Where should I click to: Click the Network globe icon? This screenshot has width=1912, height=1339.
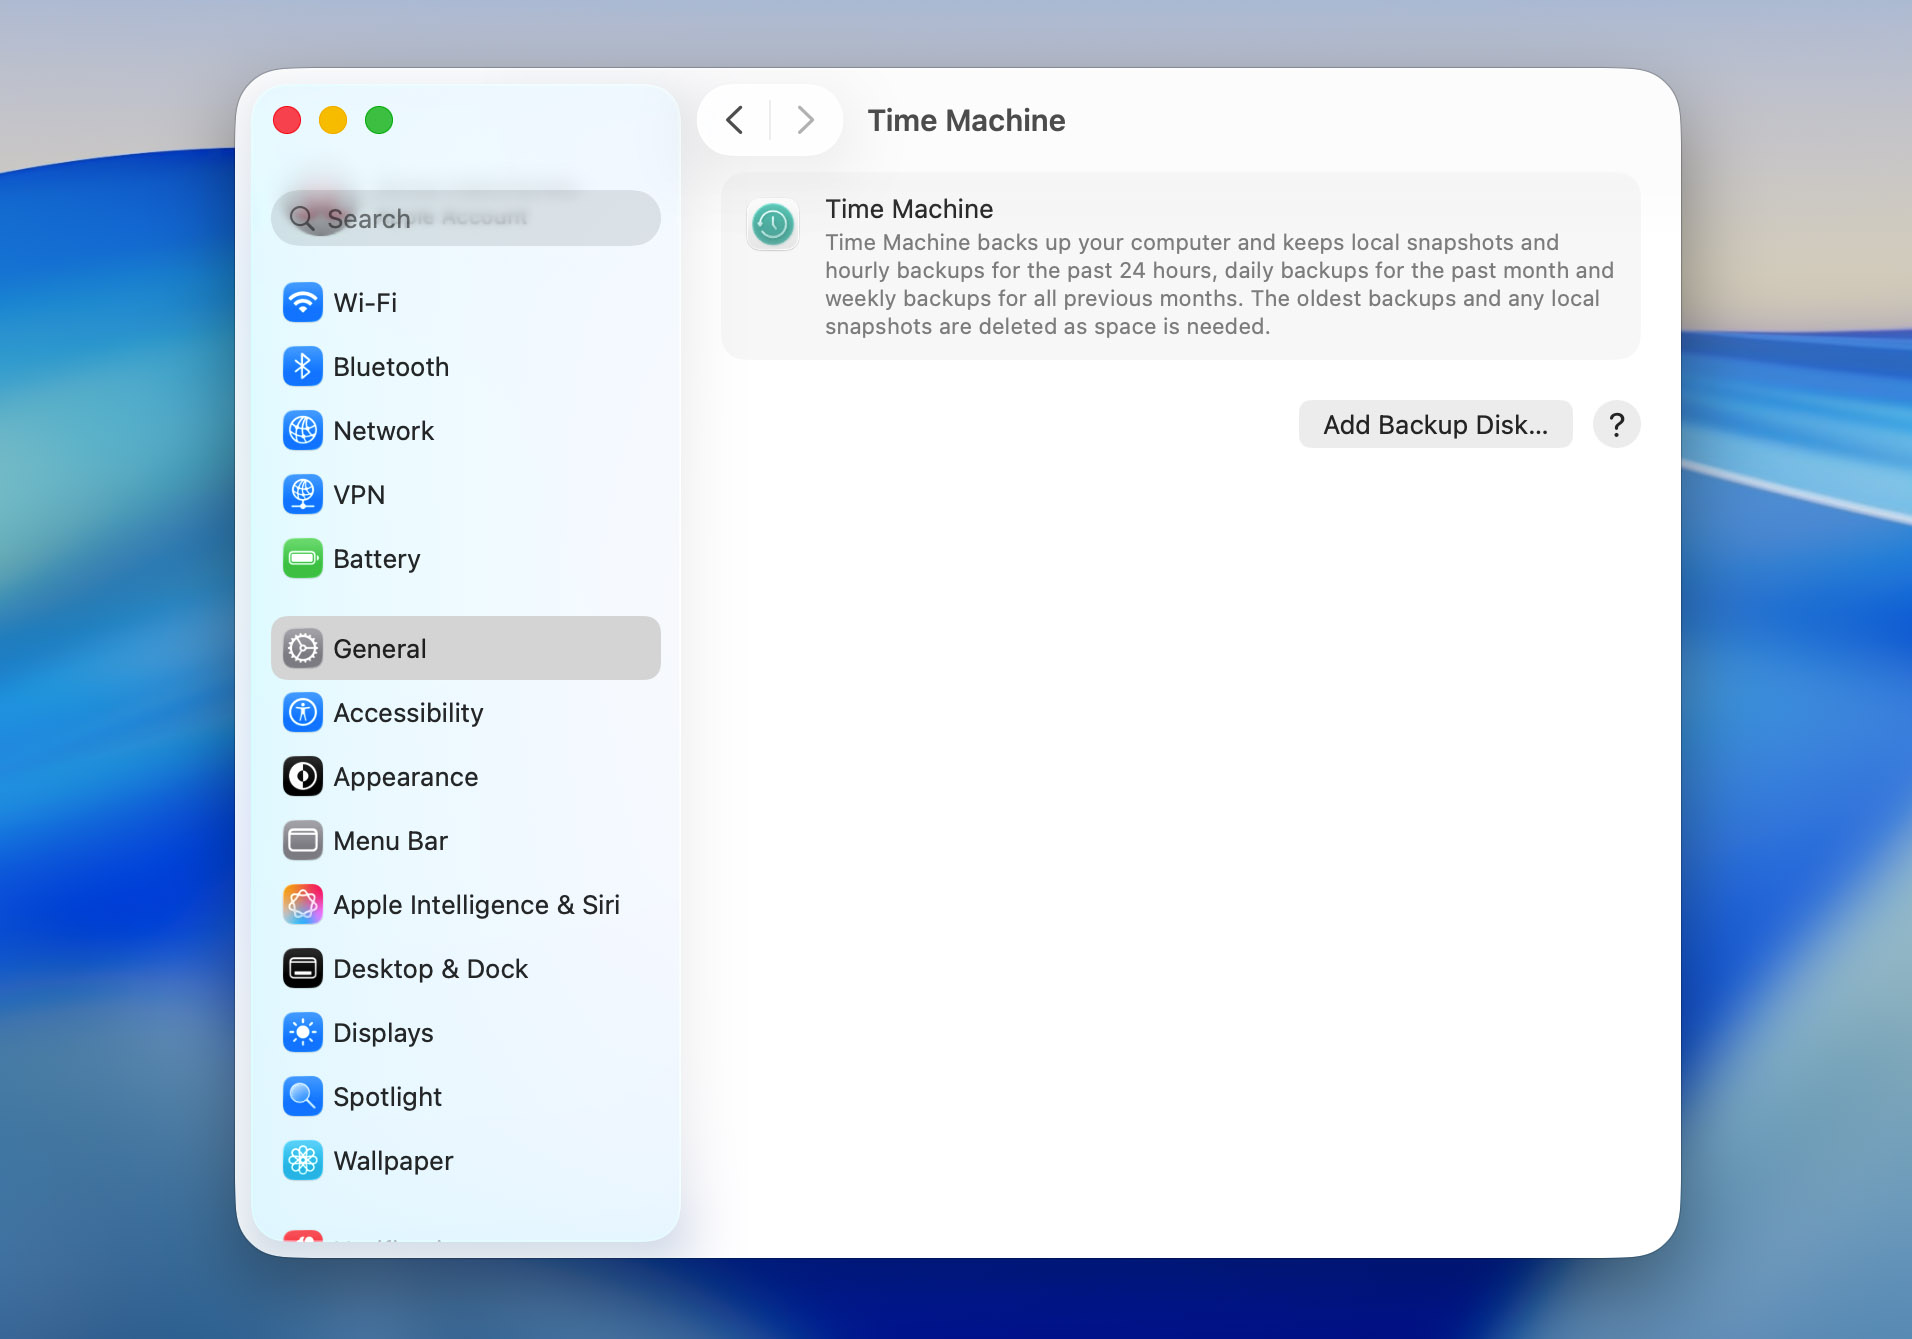click(x=303, y=430)
